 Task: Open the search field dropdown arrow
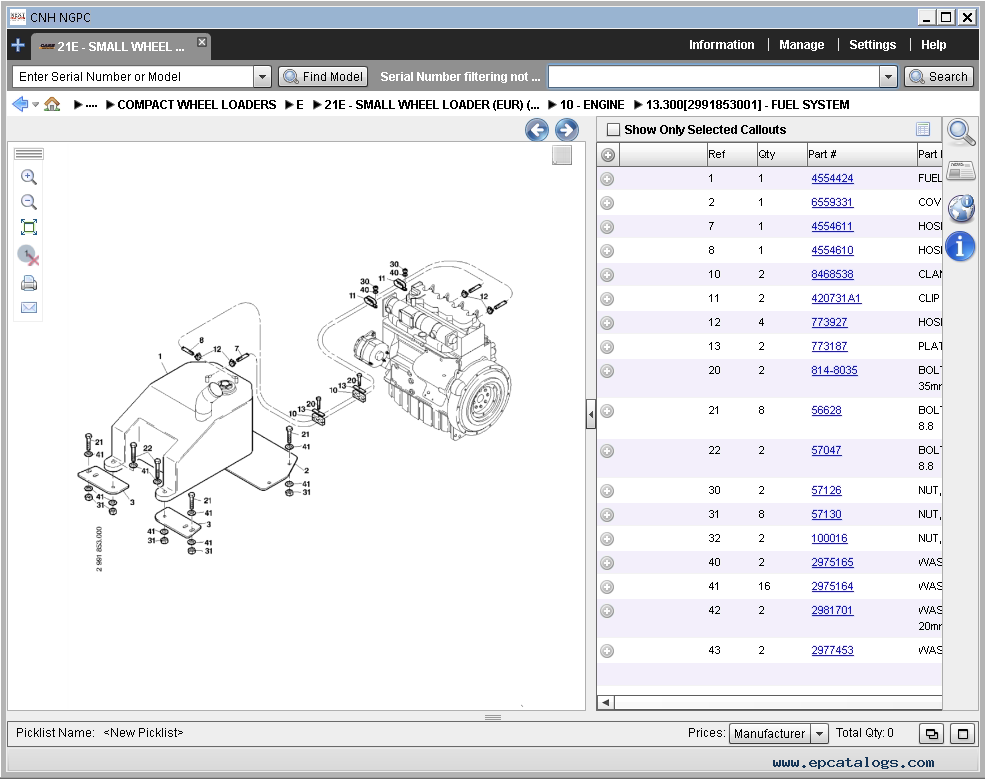point(888,77)
